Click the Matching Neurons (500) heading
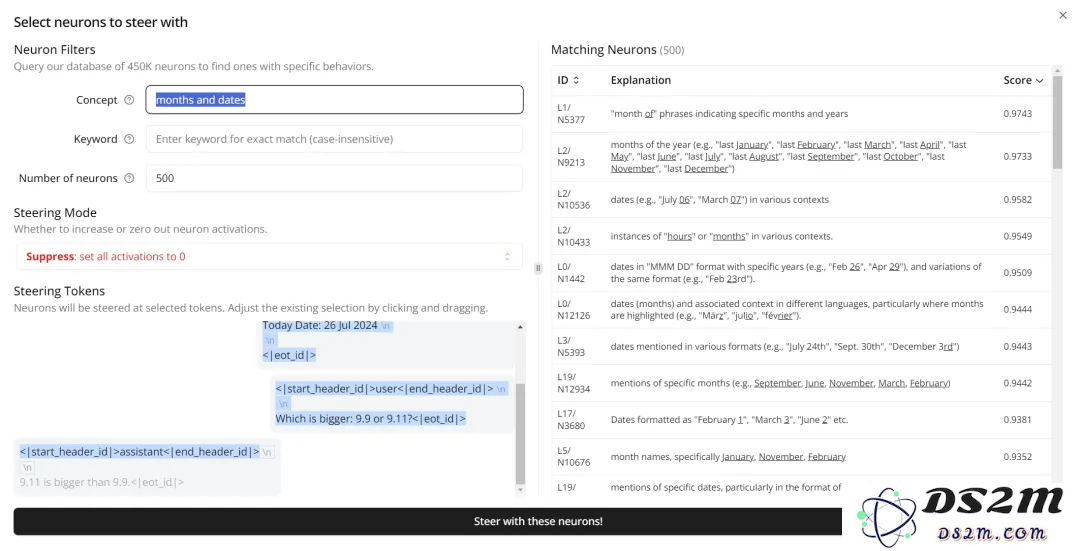Image resolution: width=1080 pixels, height=551 pixels. 617,50
